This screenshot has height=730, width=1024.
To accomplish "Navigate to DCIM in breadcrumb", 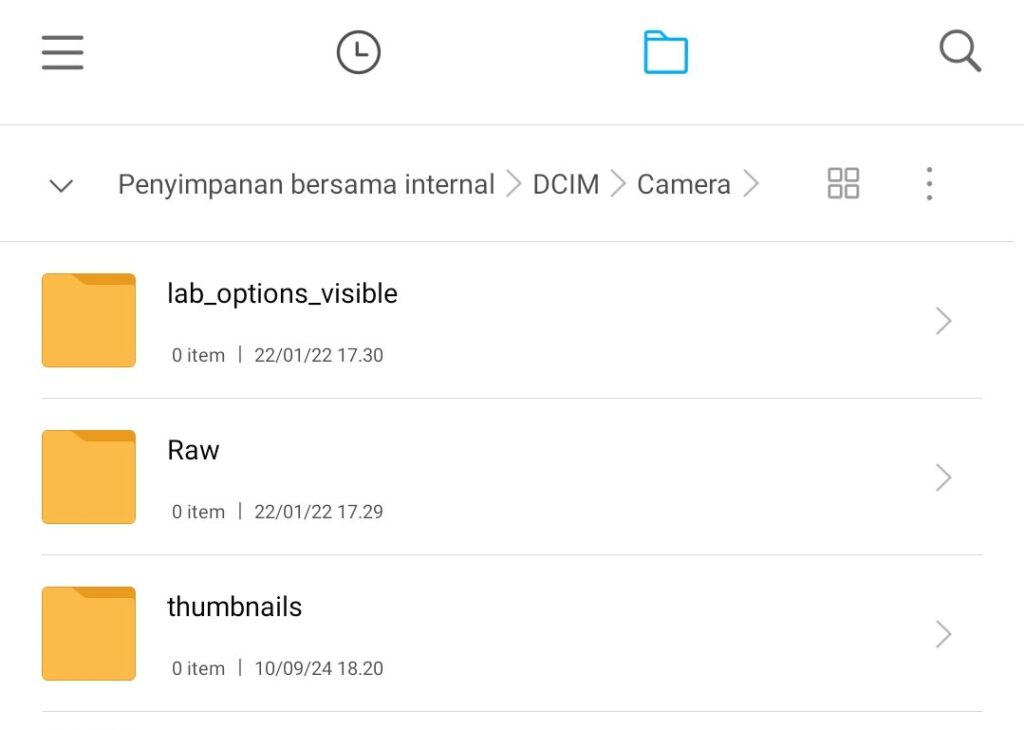I will point(565,185).
